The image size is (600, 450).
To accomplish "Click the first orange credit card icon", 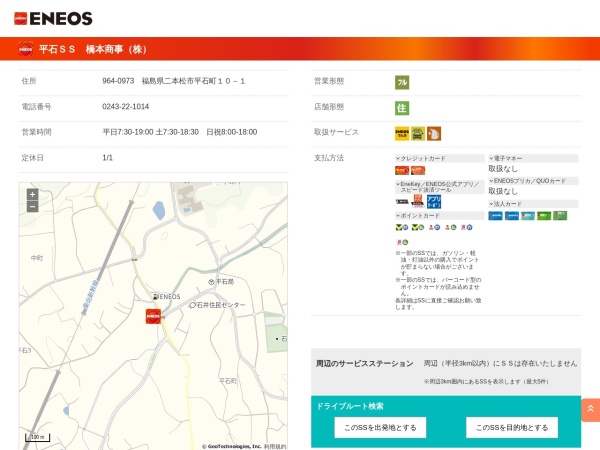I will click(x=402, y=170).
